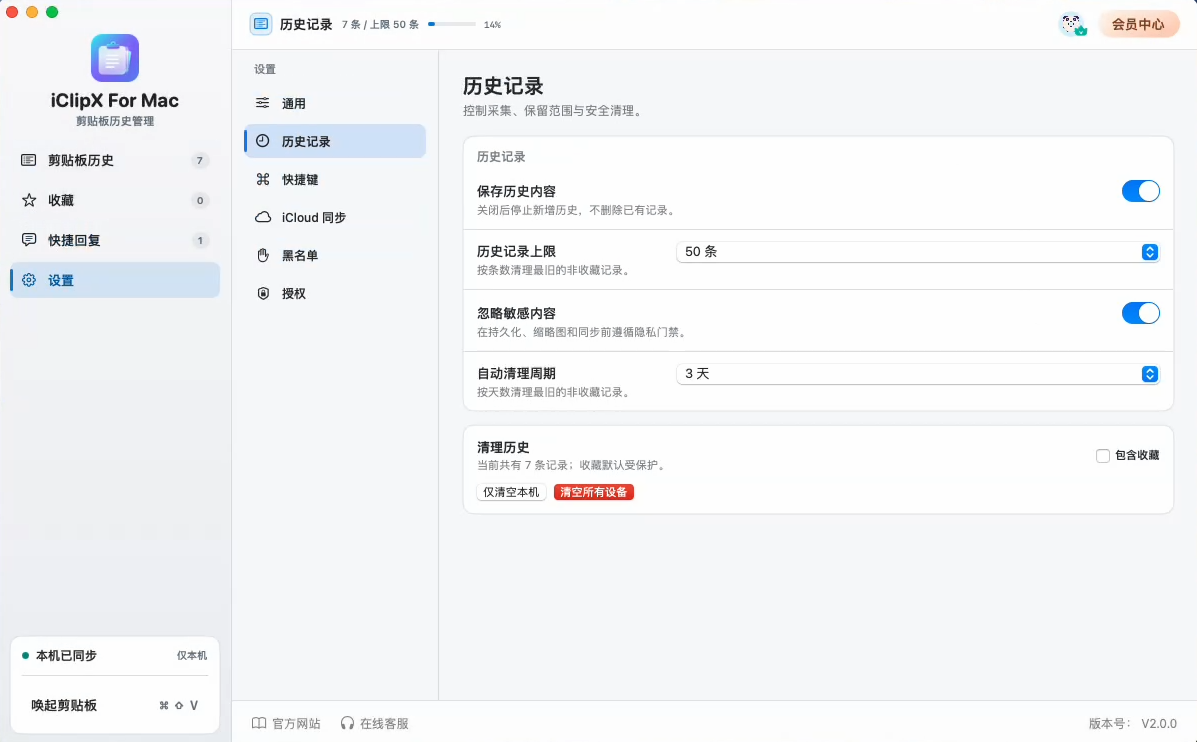Click the clock icon next to 历史记录
Viewport: 1197px width, 742px height.
tap(263, 141)
